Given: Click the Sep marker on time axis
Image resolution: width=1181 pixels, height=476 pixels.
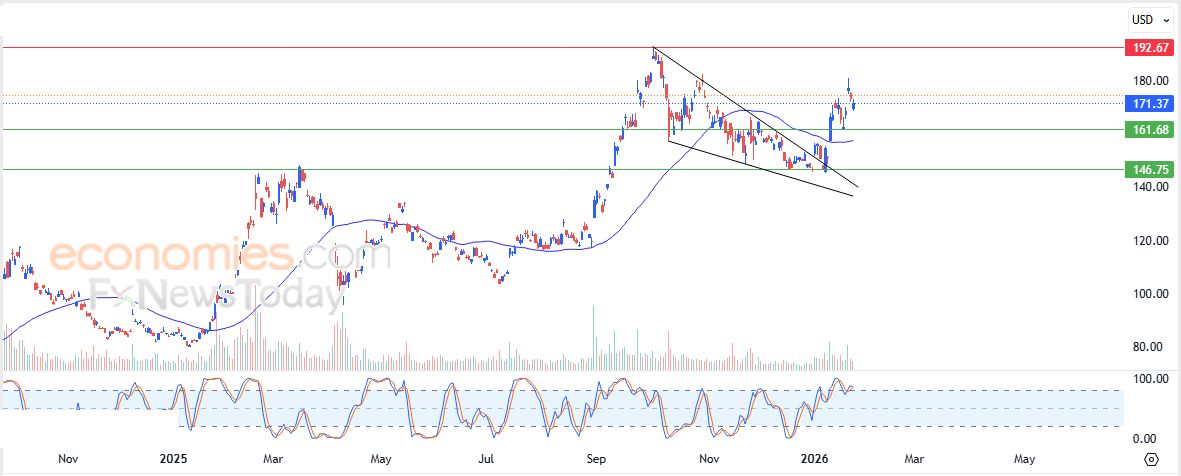Looking at the screenshot, I should tap(597, 460).
